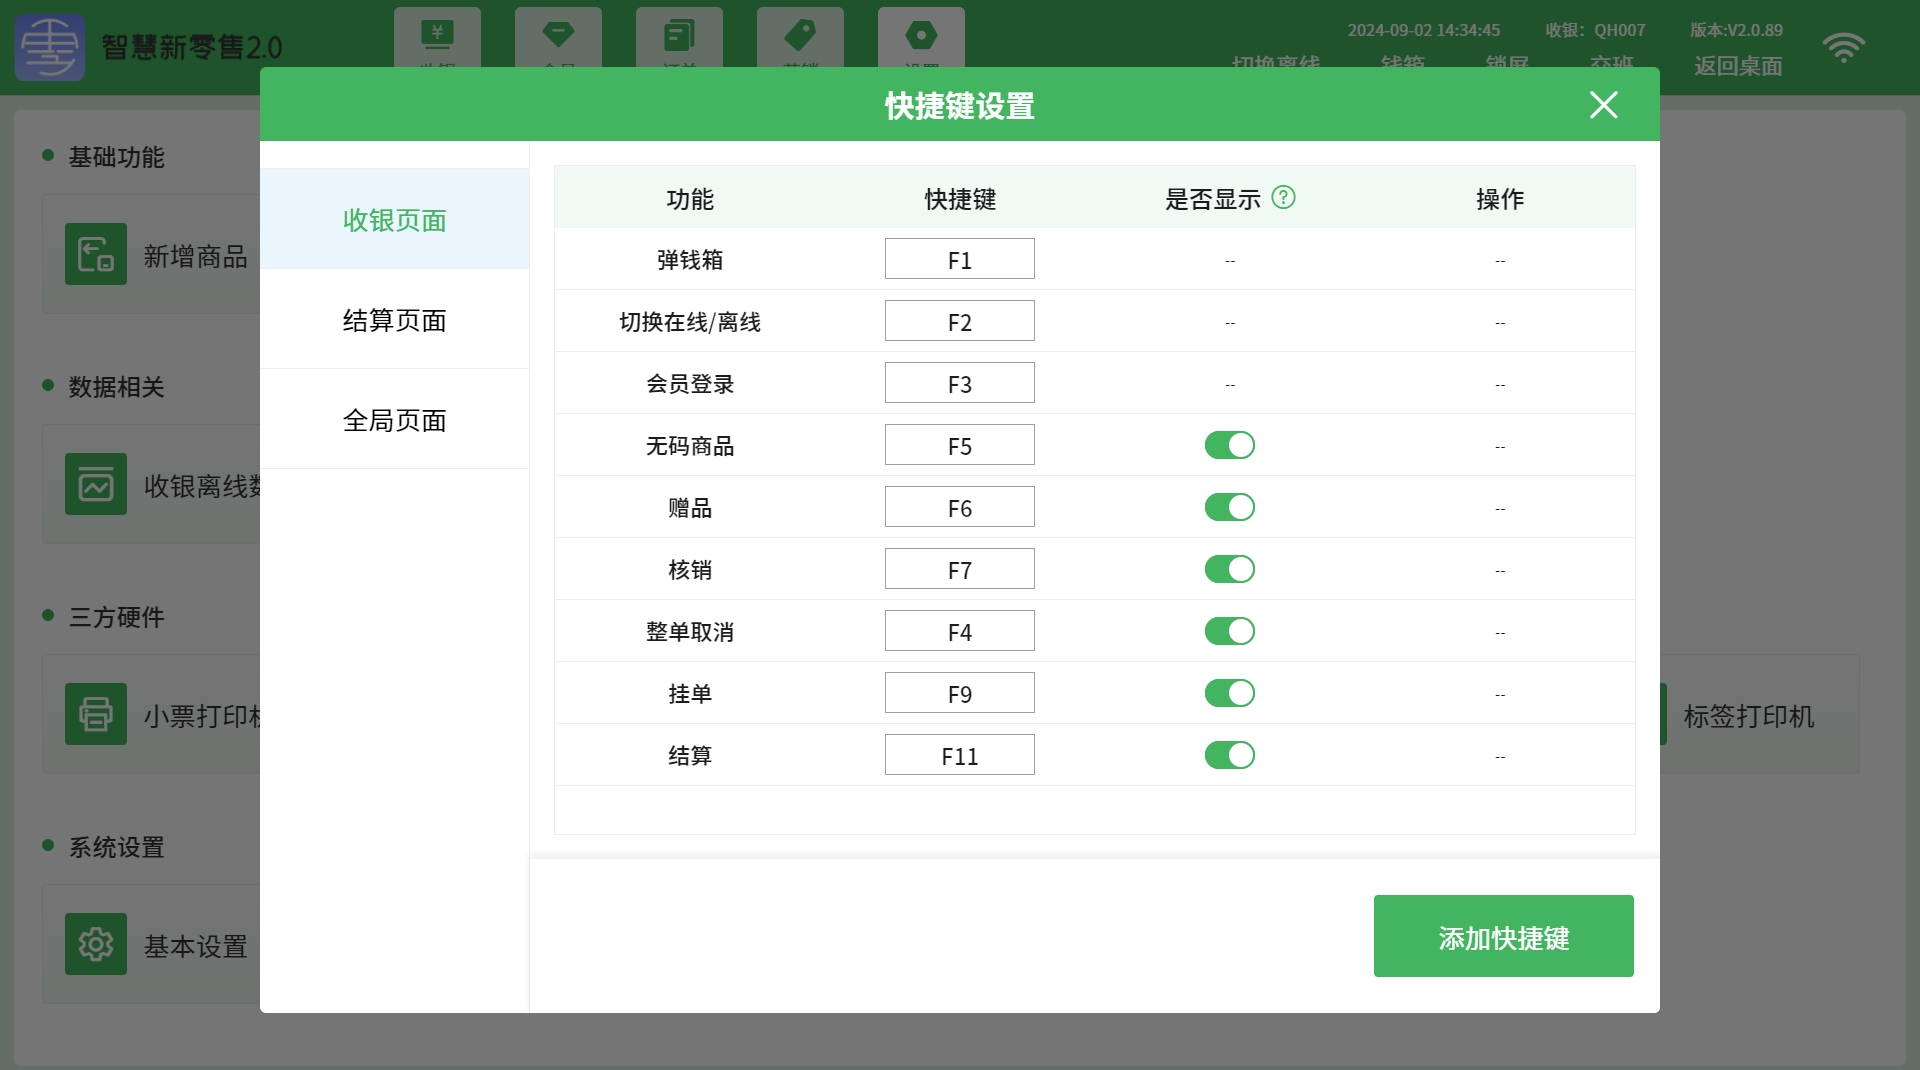Click the 智慧新零售2.0 app logo
Screen dimensions: 1920x1070
[x=50, y=47]
